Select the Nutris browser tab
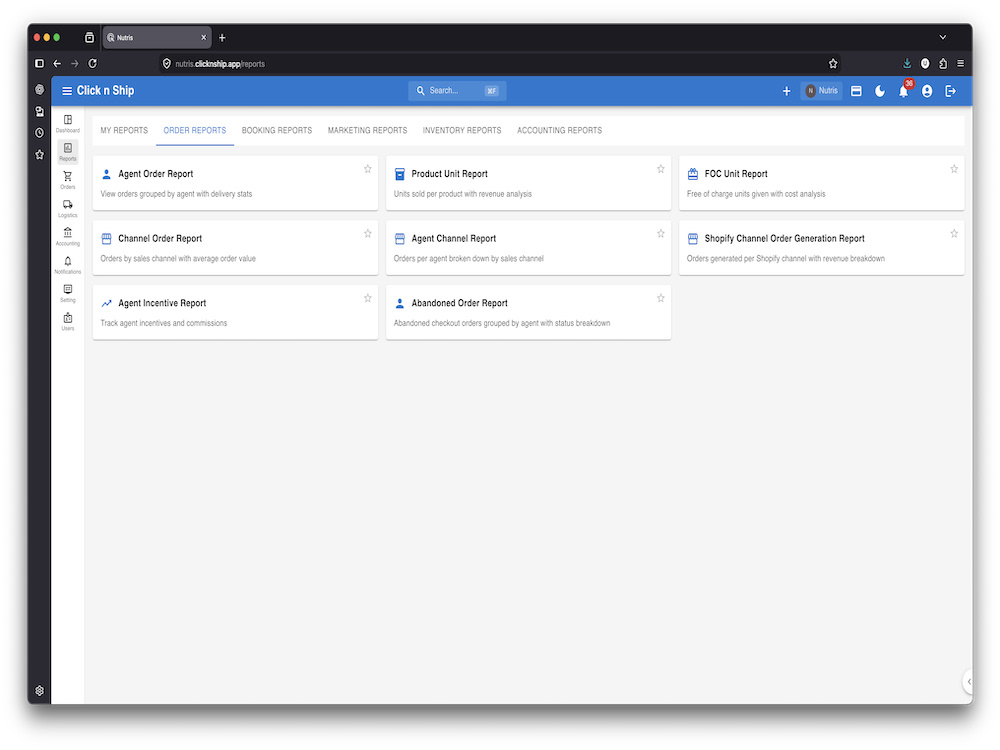 pyautogui.click(x=157, y=38)
